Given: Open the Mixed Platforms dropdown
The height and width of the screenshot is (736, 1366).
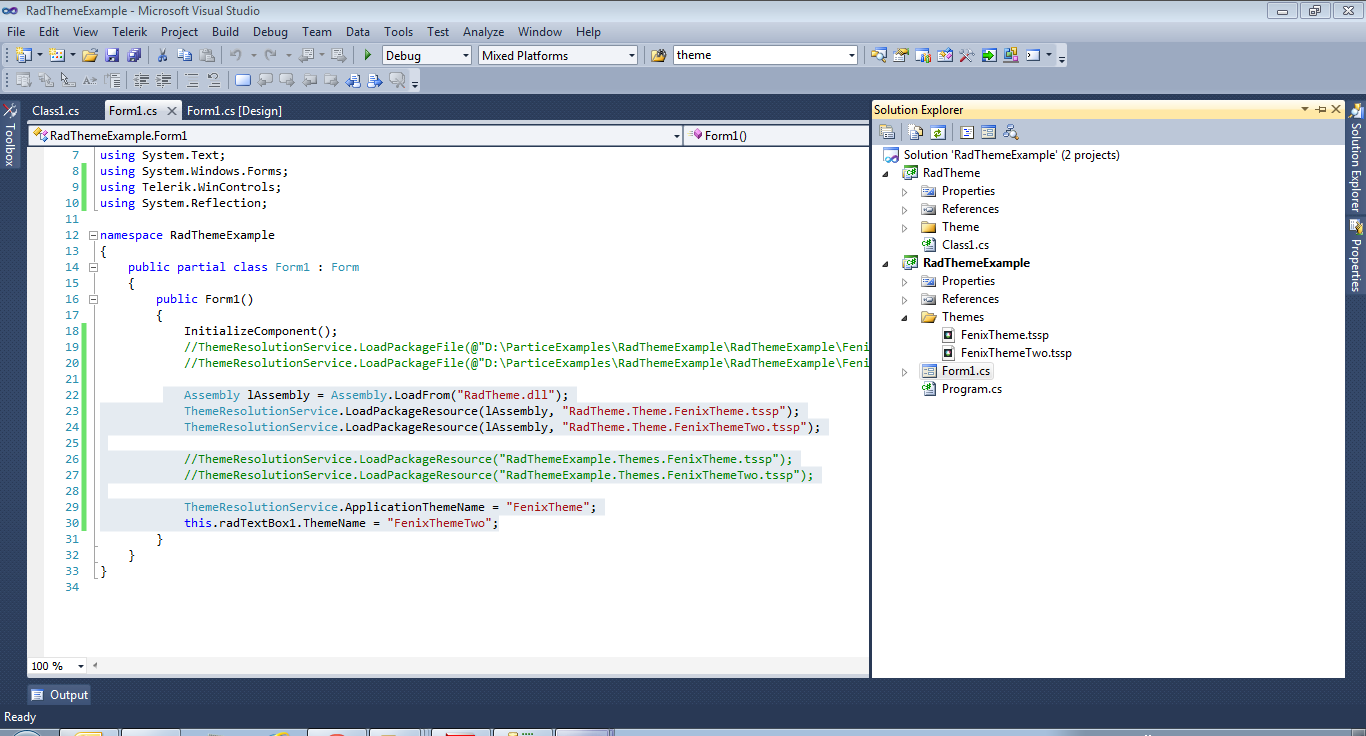Looking at the screenshot, I should pyautogui.click(x=630, y=56).
